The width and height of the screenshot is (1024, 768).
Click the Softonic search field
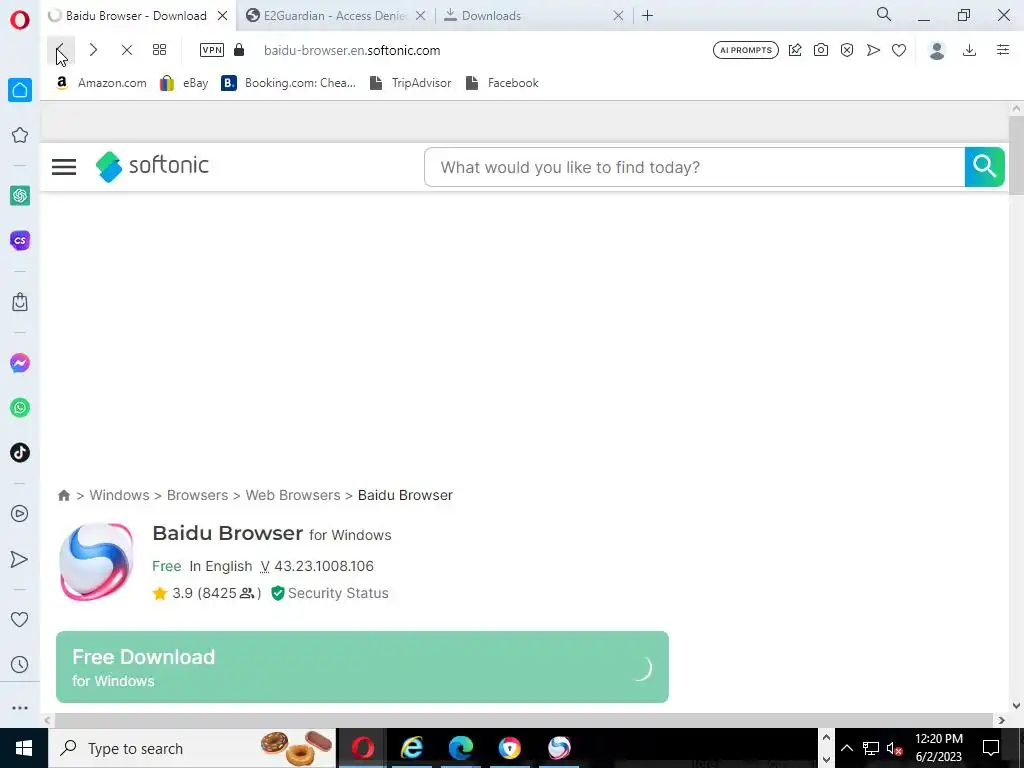click(694, 167)
